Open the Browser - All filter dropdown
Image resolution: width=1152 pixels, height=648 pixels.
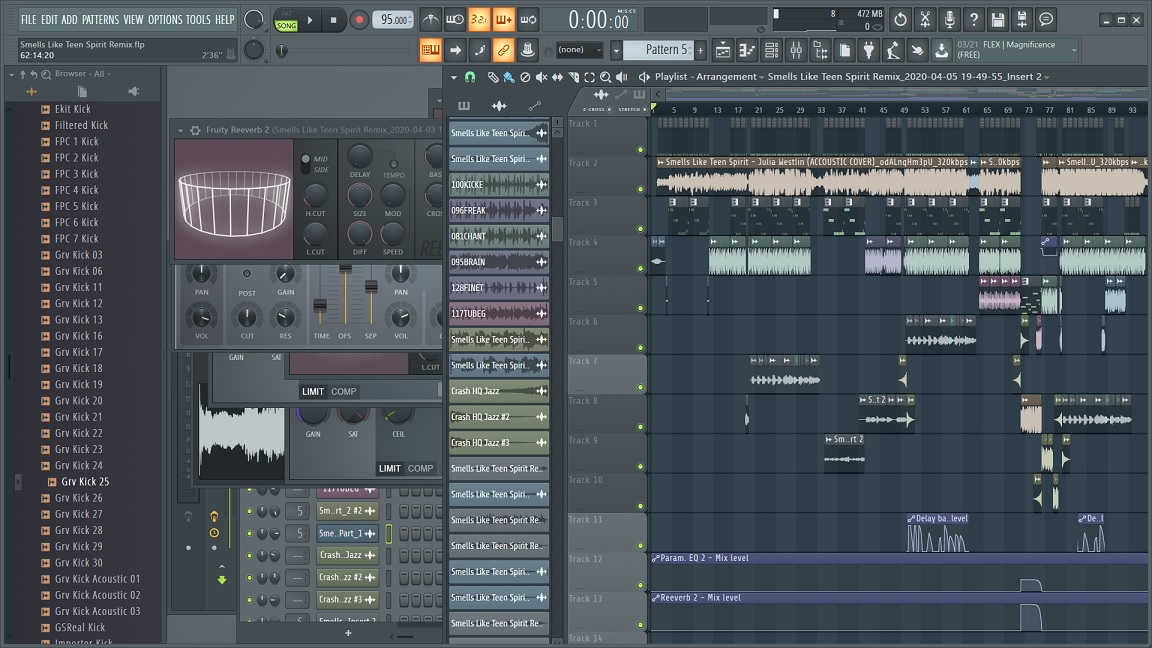(x=109, y=74)
